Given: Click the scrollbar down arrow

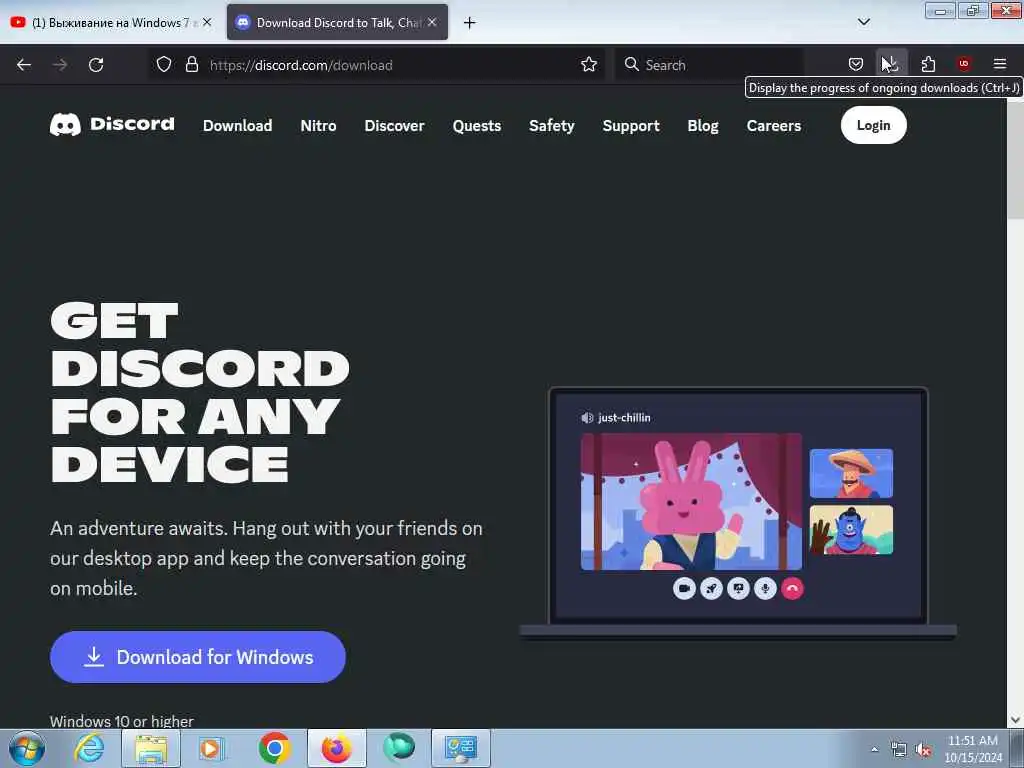Looking at the screenshot, I should [x=1015, y=720].
